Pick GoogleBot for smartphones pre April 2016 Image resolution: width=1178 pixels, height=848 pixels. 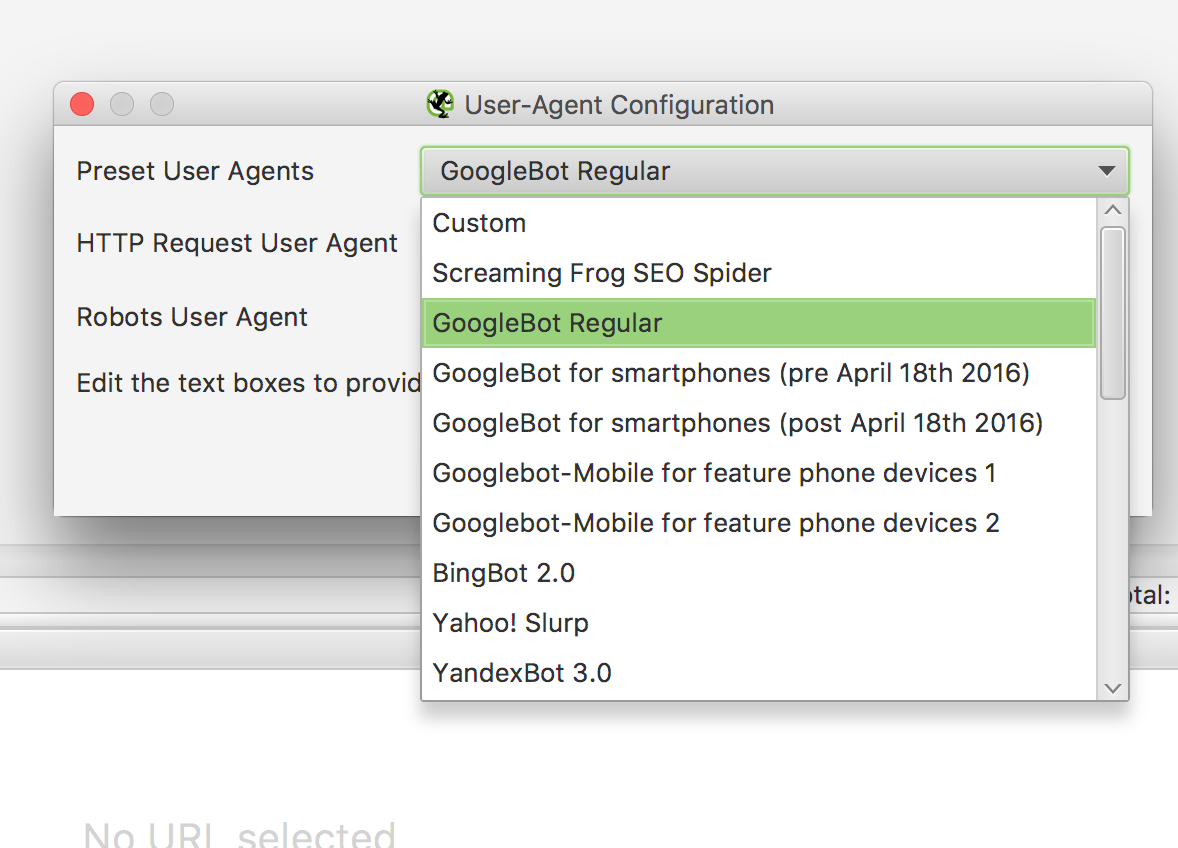pos(731,373)
